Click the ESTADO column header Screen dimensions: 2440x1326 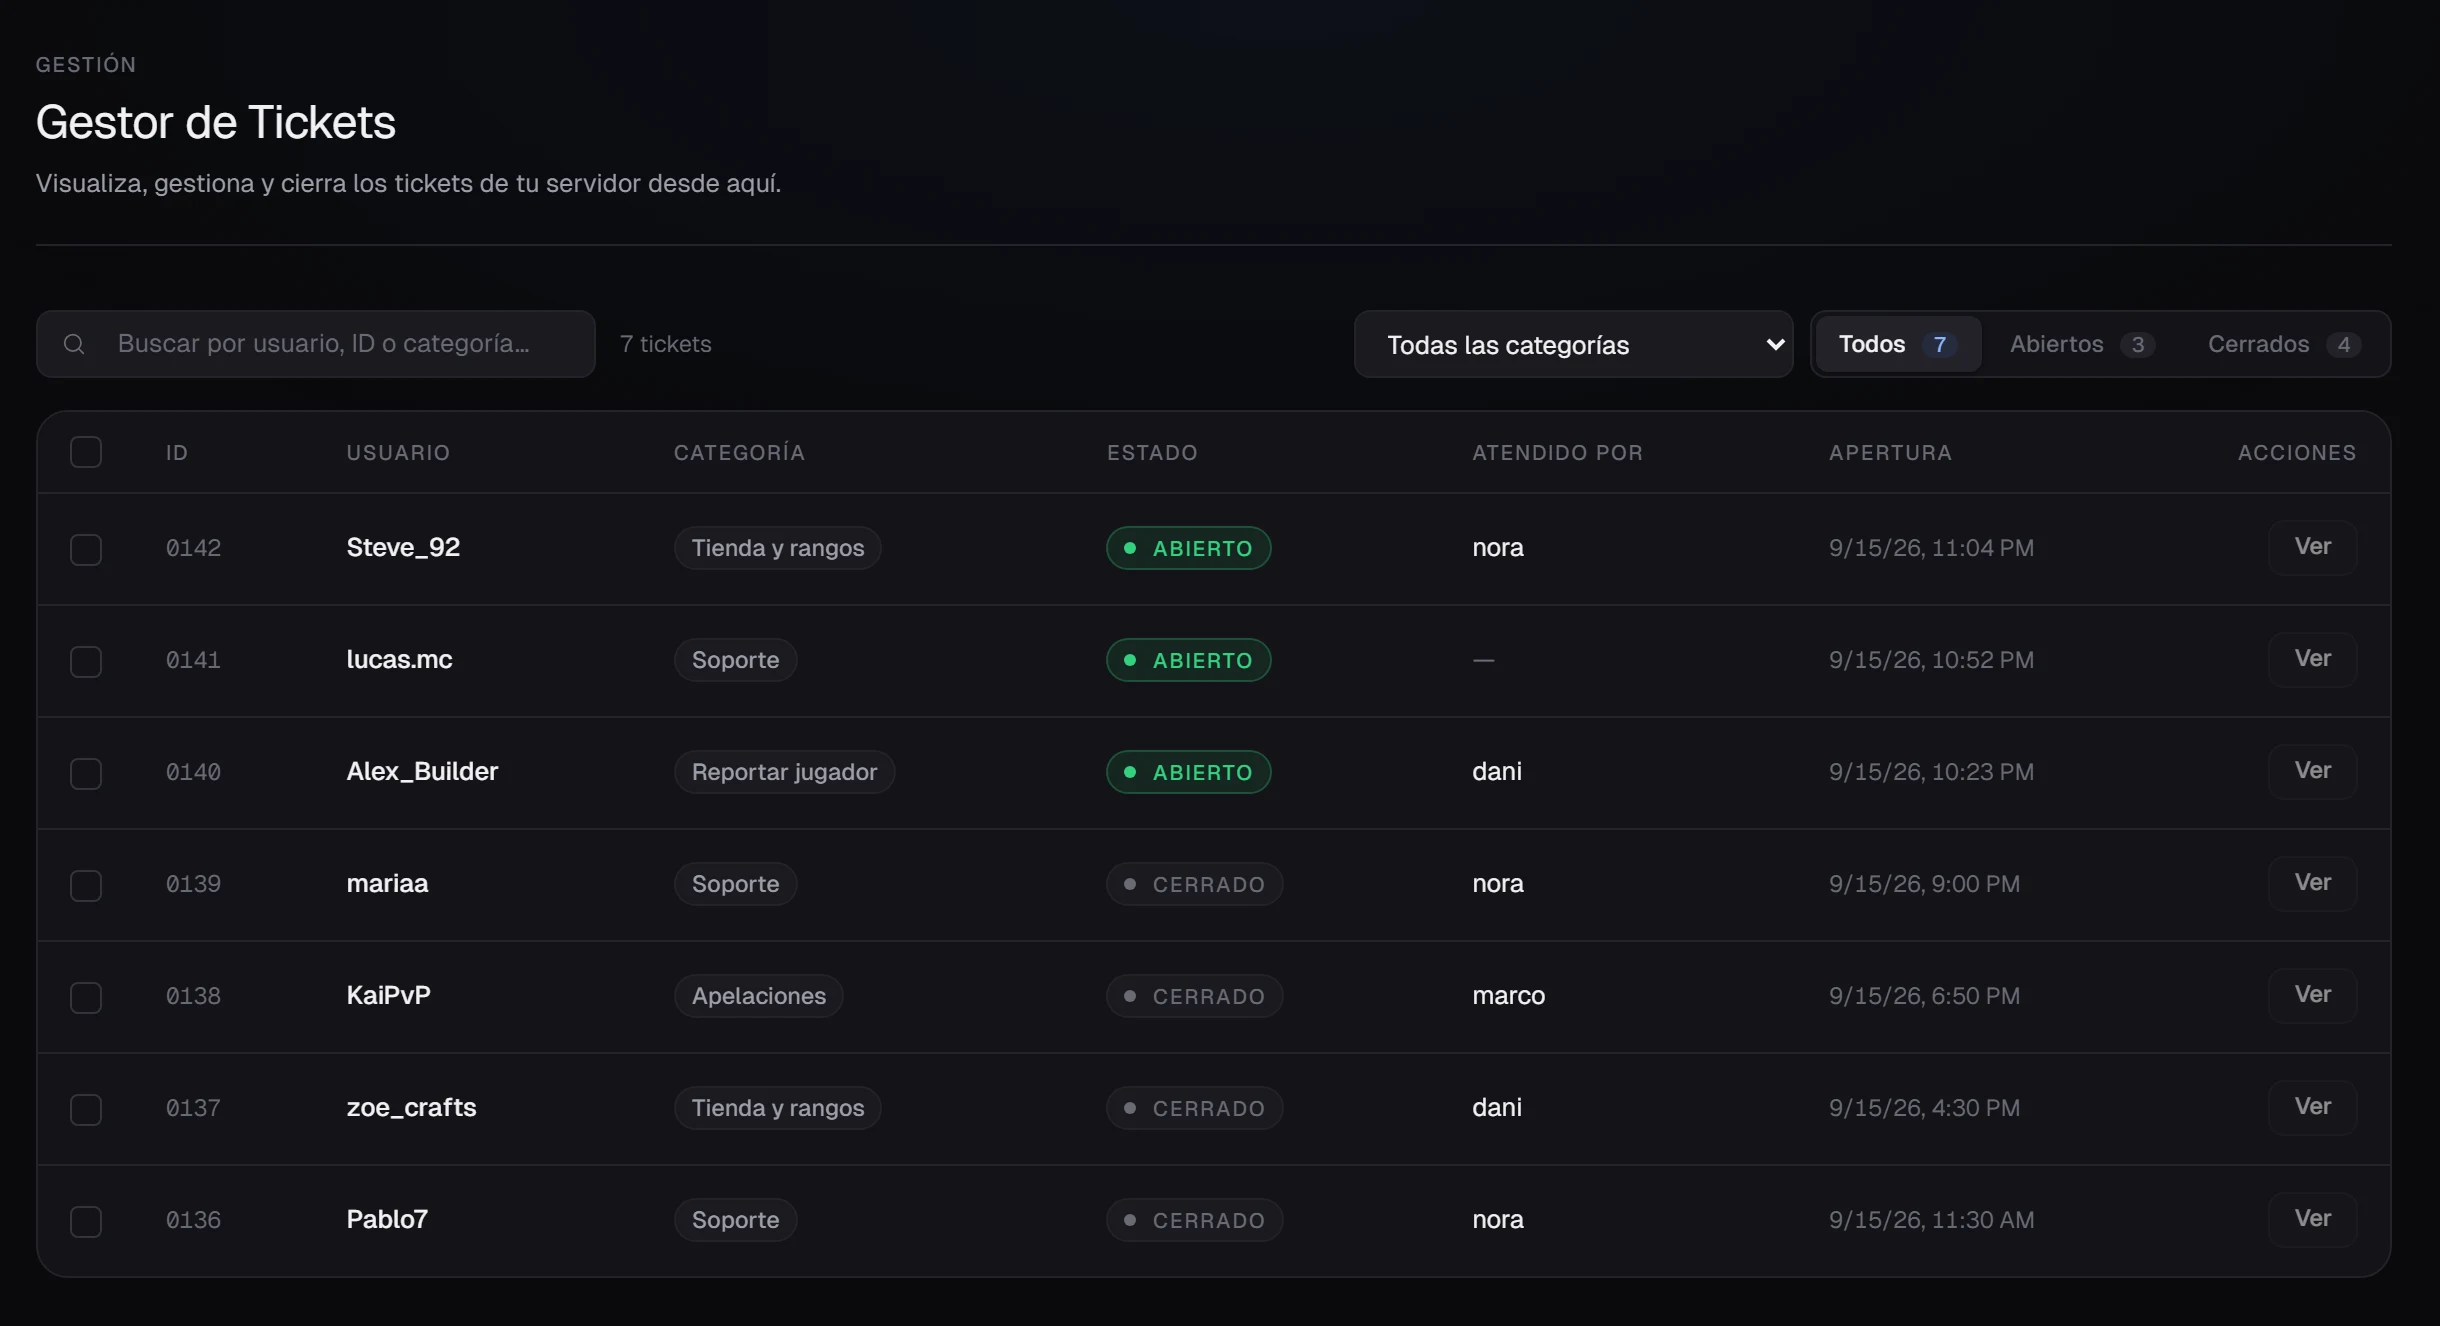pyautogui.click(x=1152, y=453)
